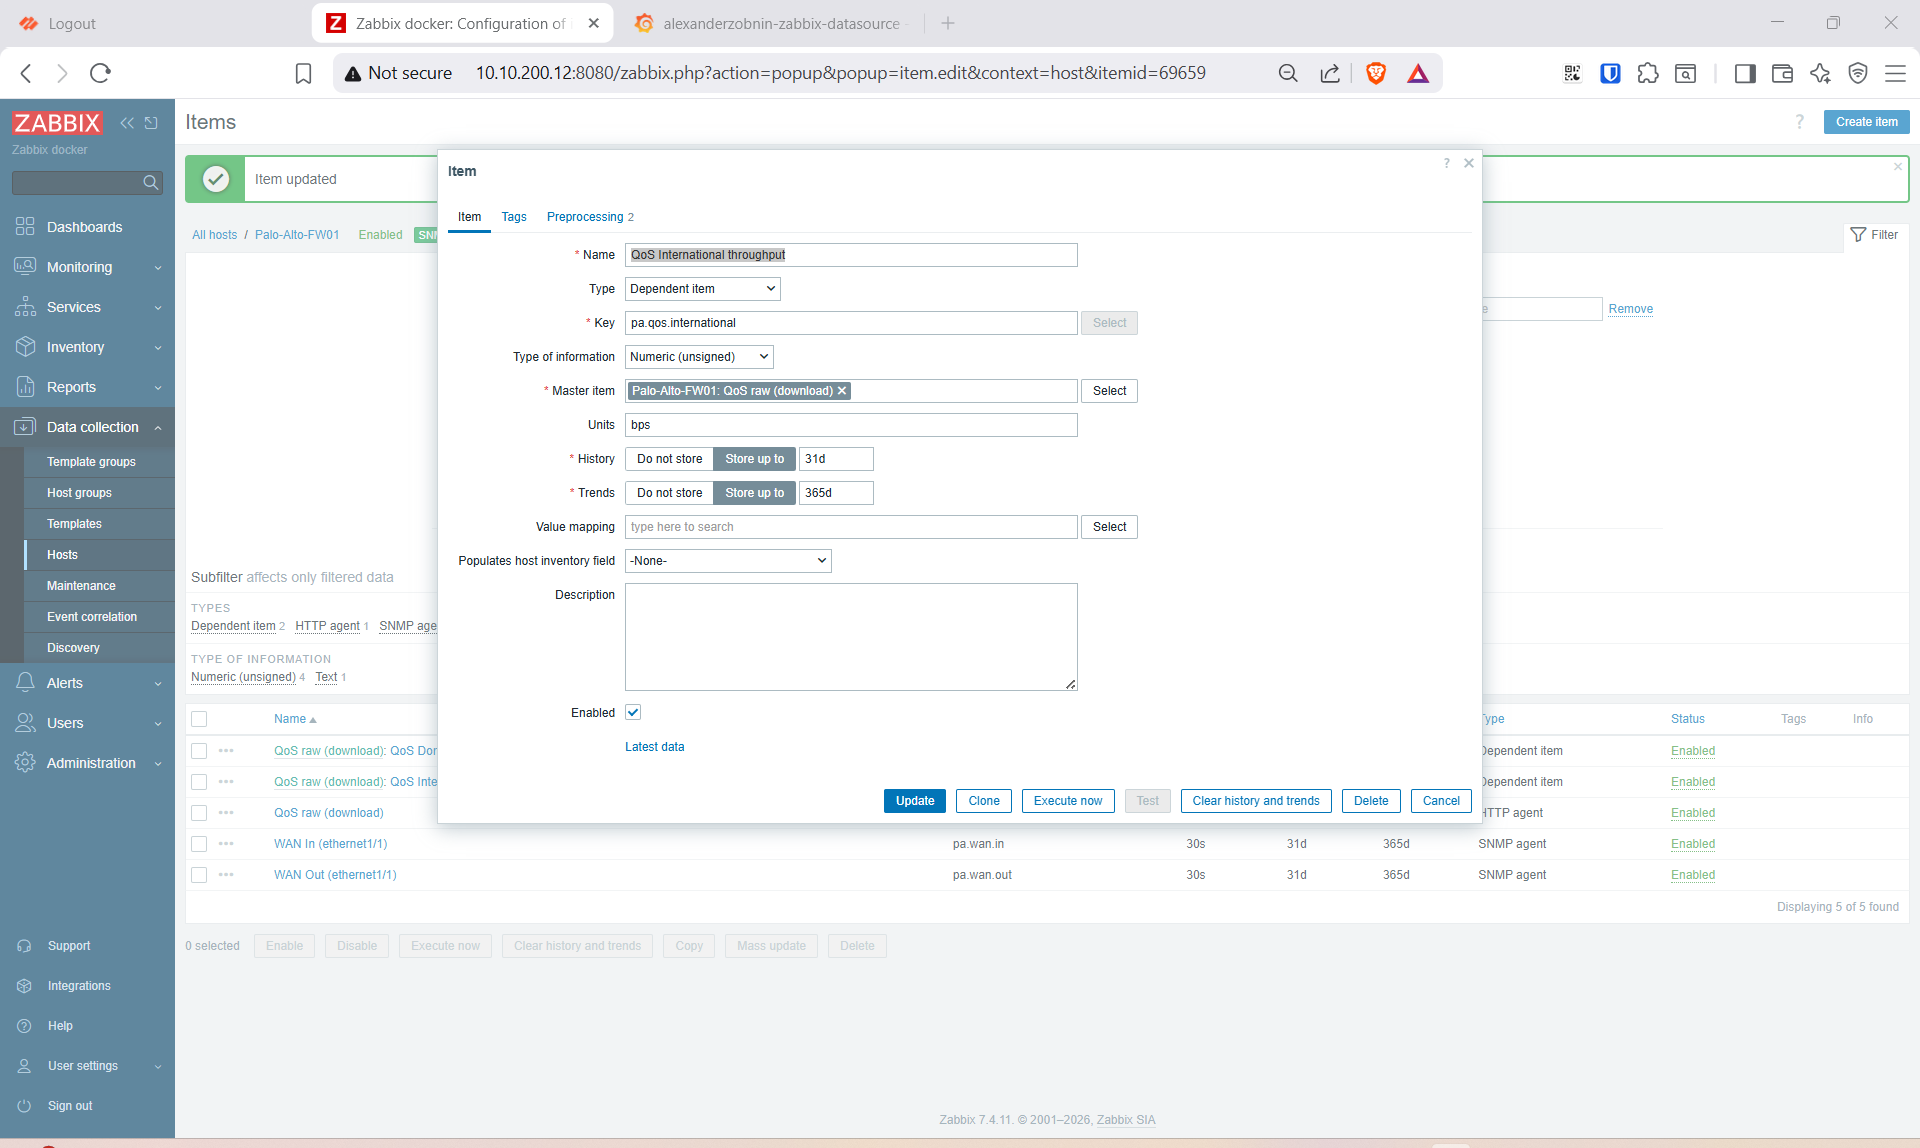Click the Description text area
This screenshot has width=1920, height=1148.
(851, 637)
